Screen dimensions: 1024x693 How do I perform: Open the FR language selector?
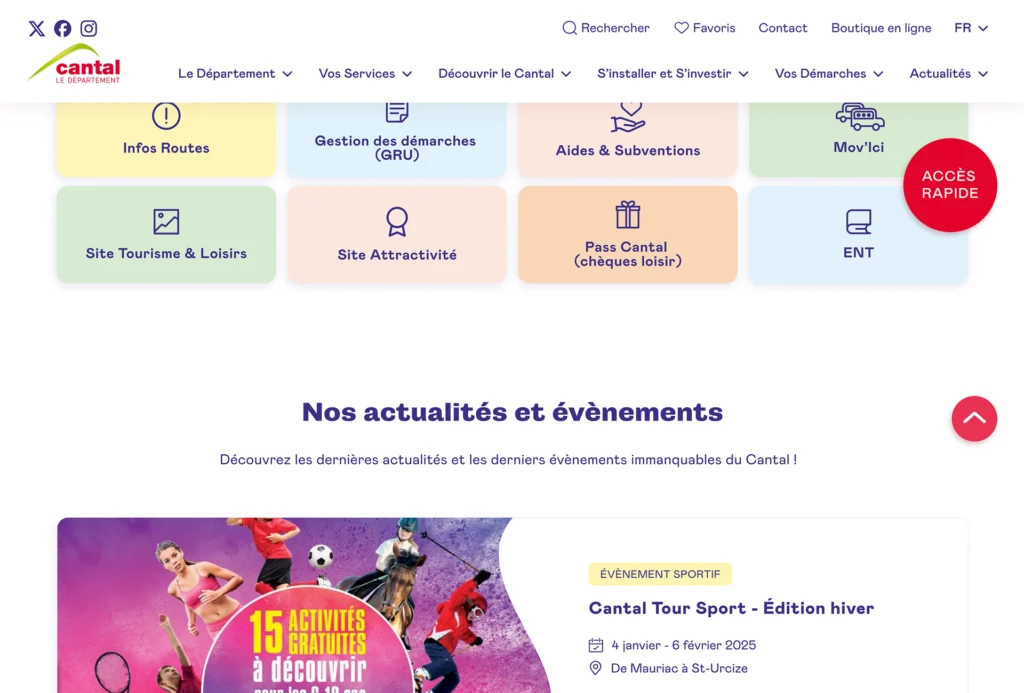tap(971, 28)
